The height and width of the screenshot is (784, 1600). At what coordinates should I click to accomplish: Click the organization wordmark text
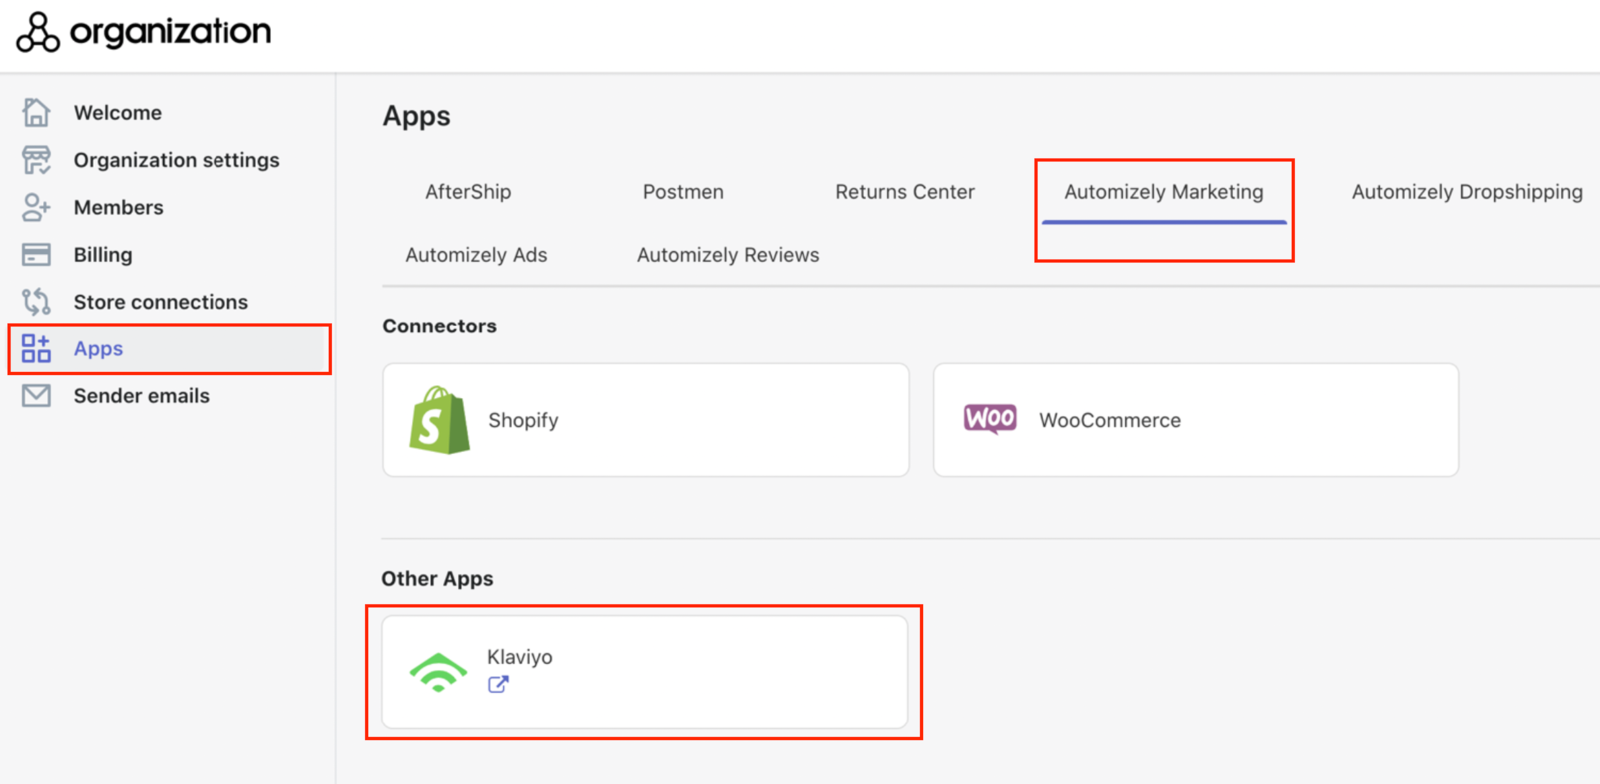170,32
